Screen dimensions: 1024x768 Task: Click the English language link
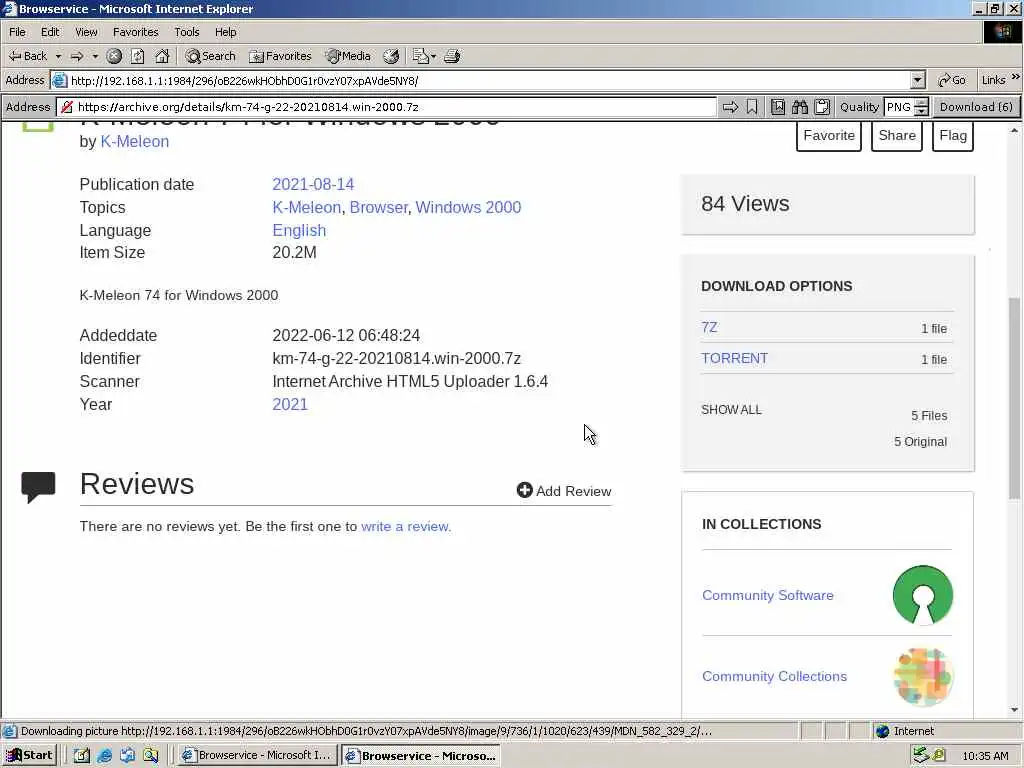(x=299, y=231)
